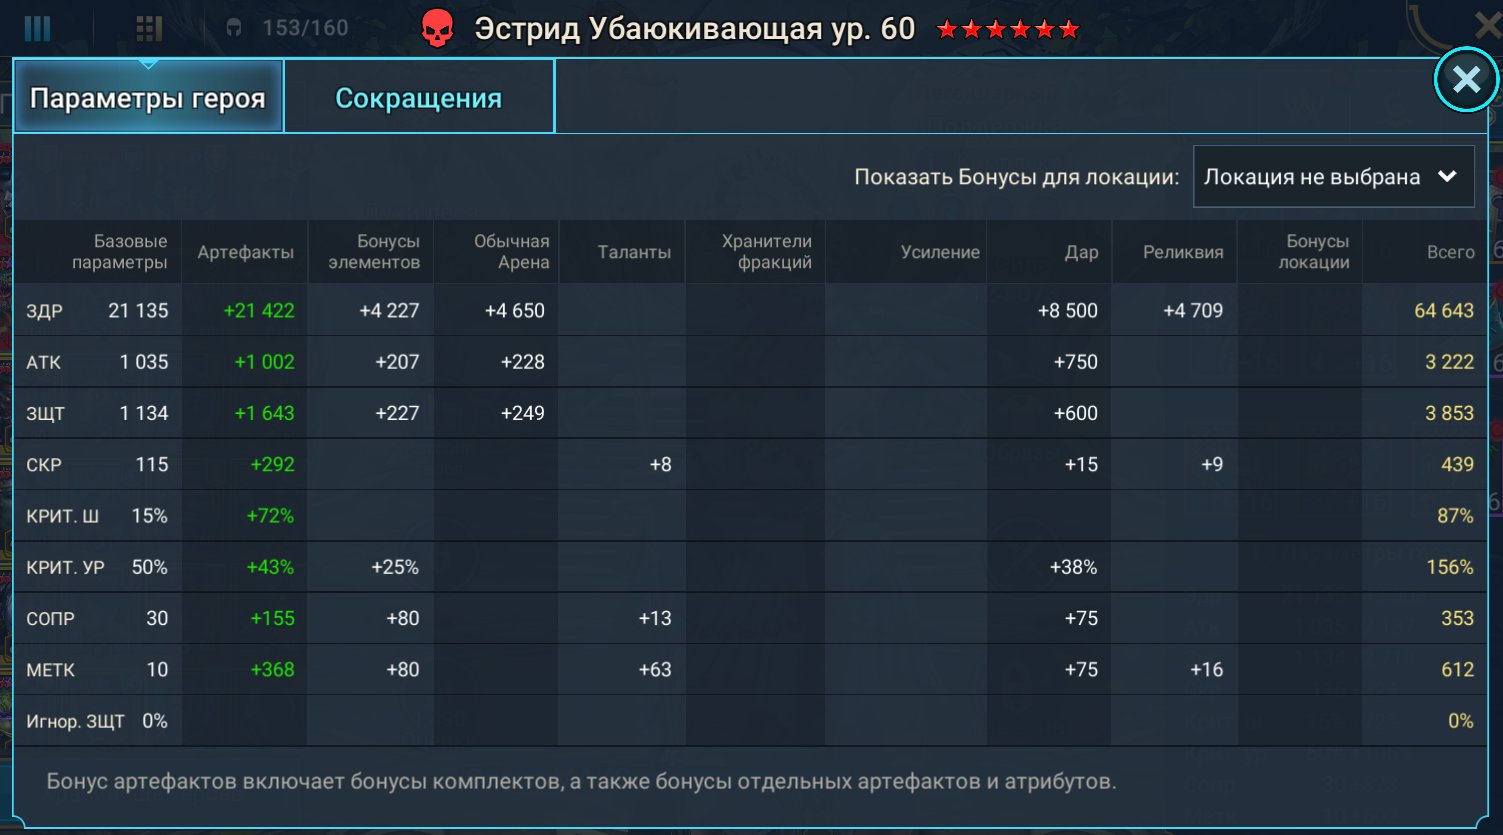Select the Параметры героя tab

pos(148,97)
